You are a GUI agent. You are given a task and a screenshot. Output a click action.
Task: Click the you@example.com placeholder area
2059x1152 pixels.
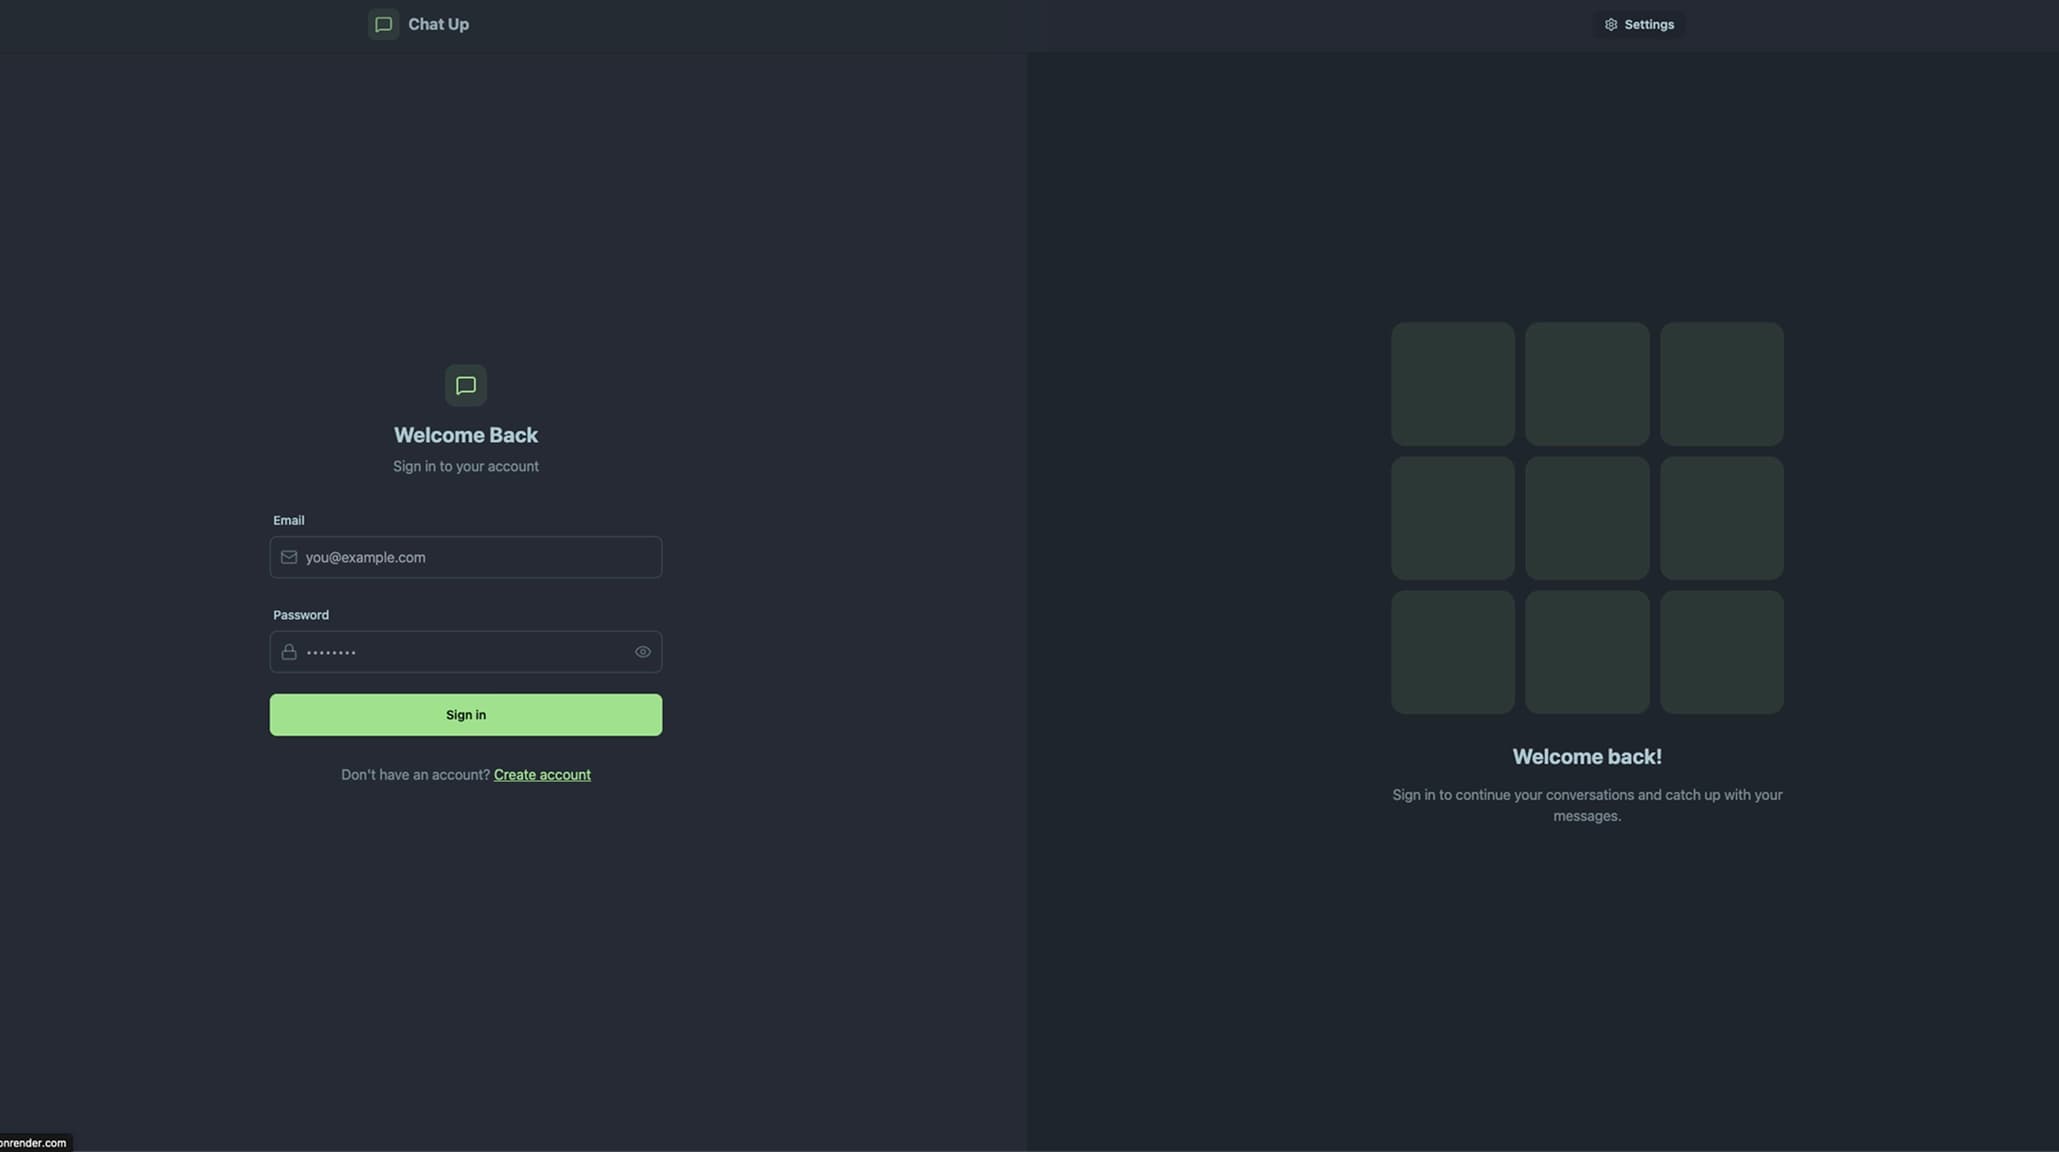click(x=365, y=557)
